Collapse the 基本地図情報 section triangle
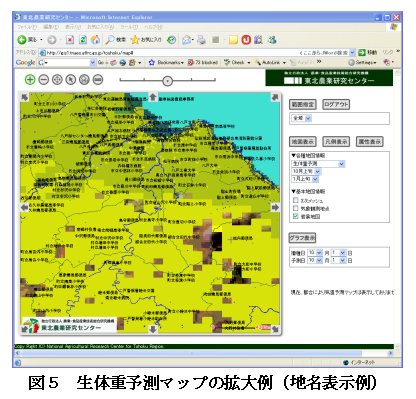 click(x=294, y=192)
